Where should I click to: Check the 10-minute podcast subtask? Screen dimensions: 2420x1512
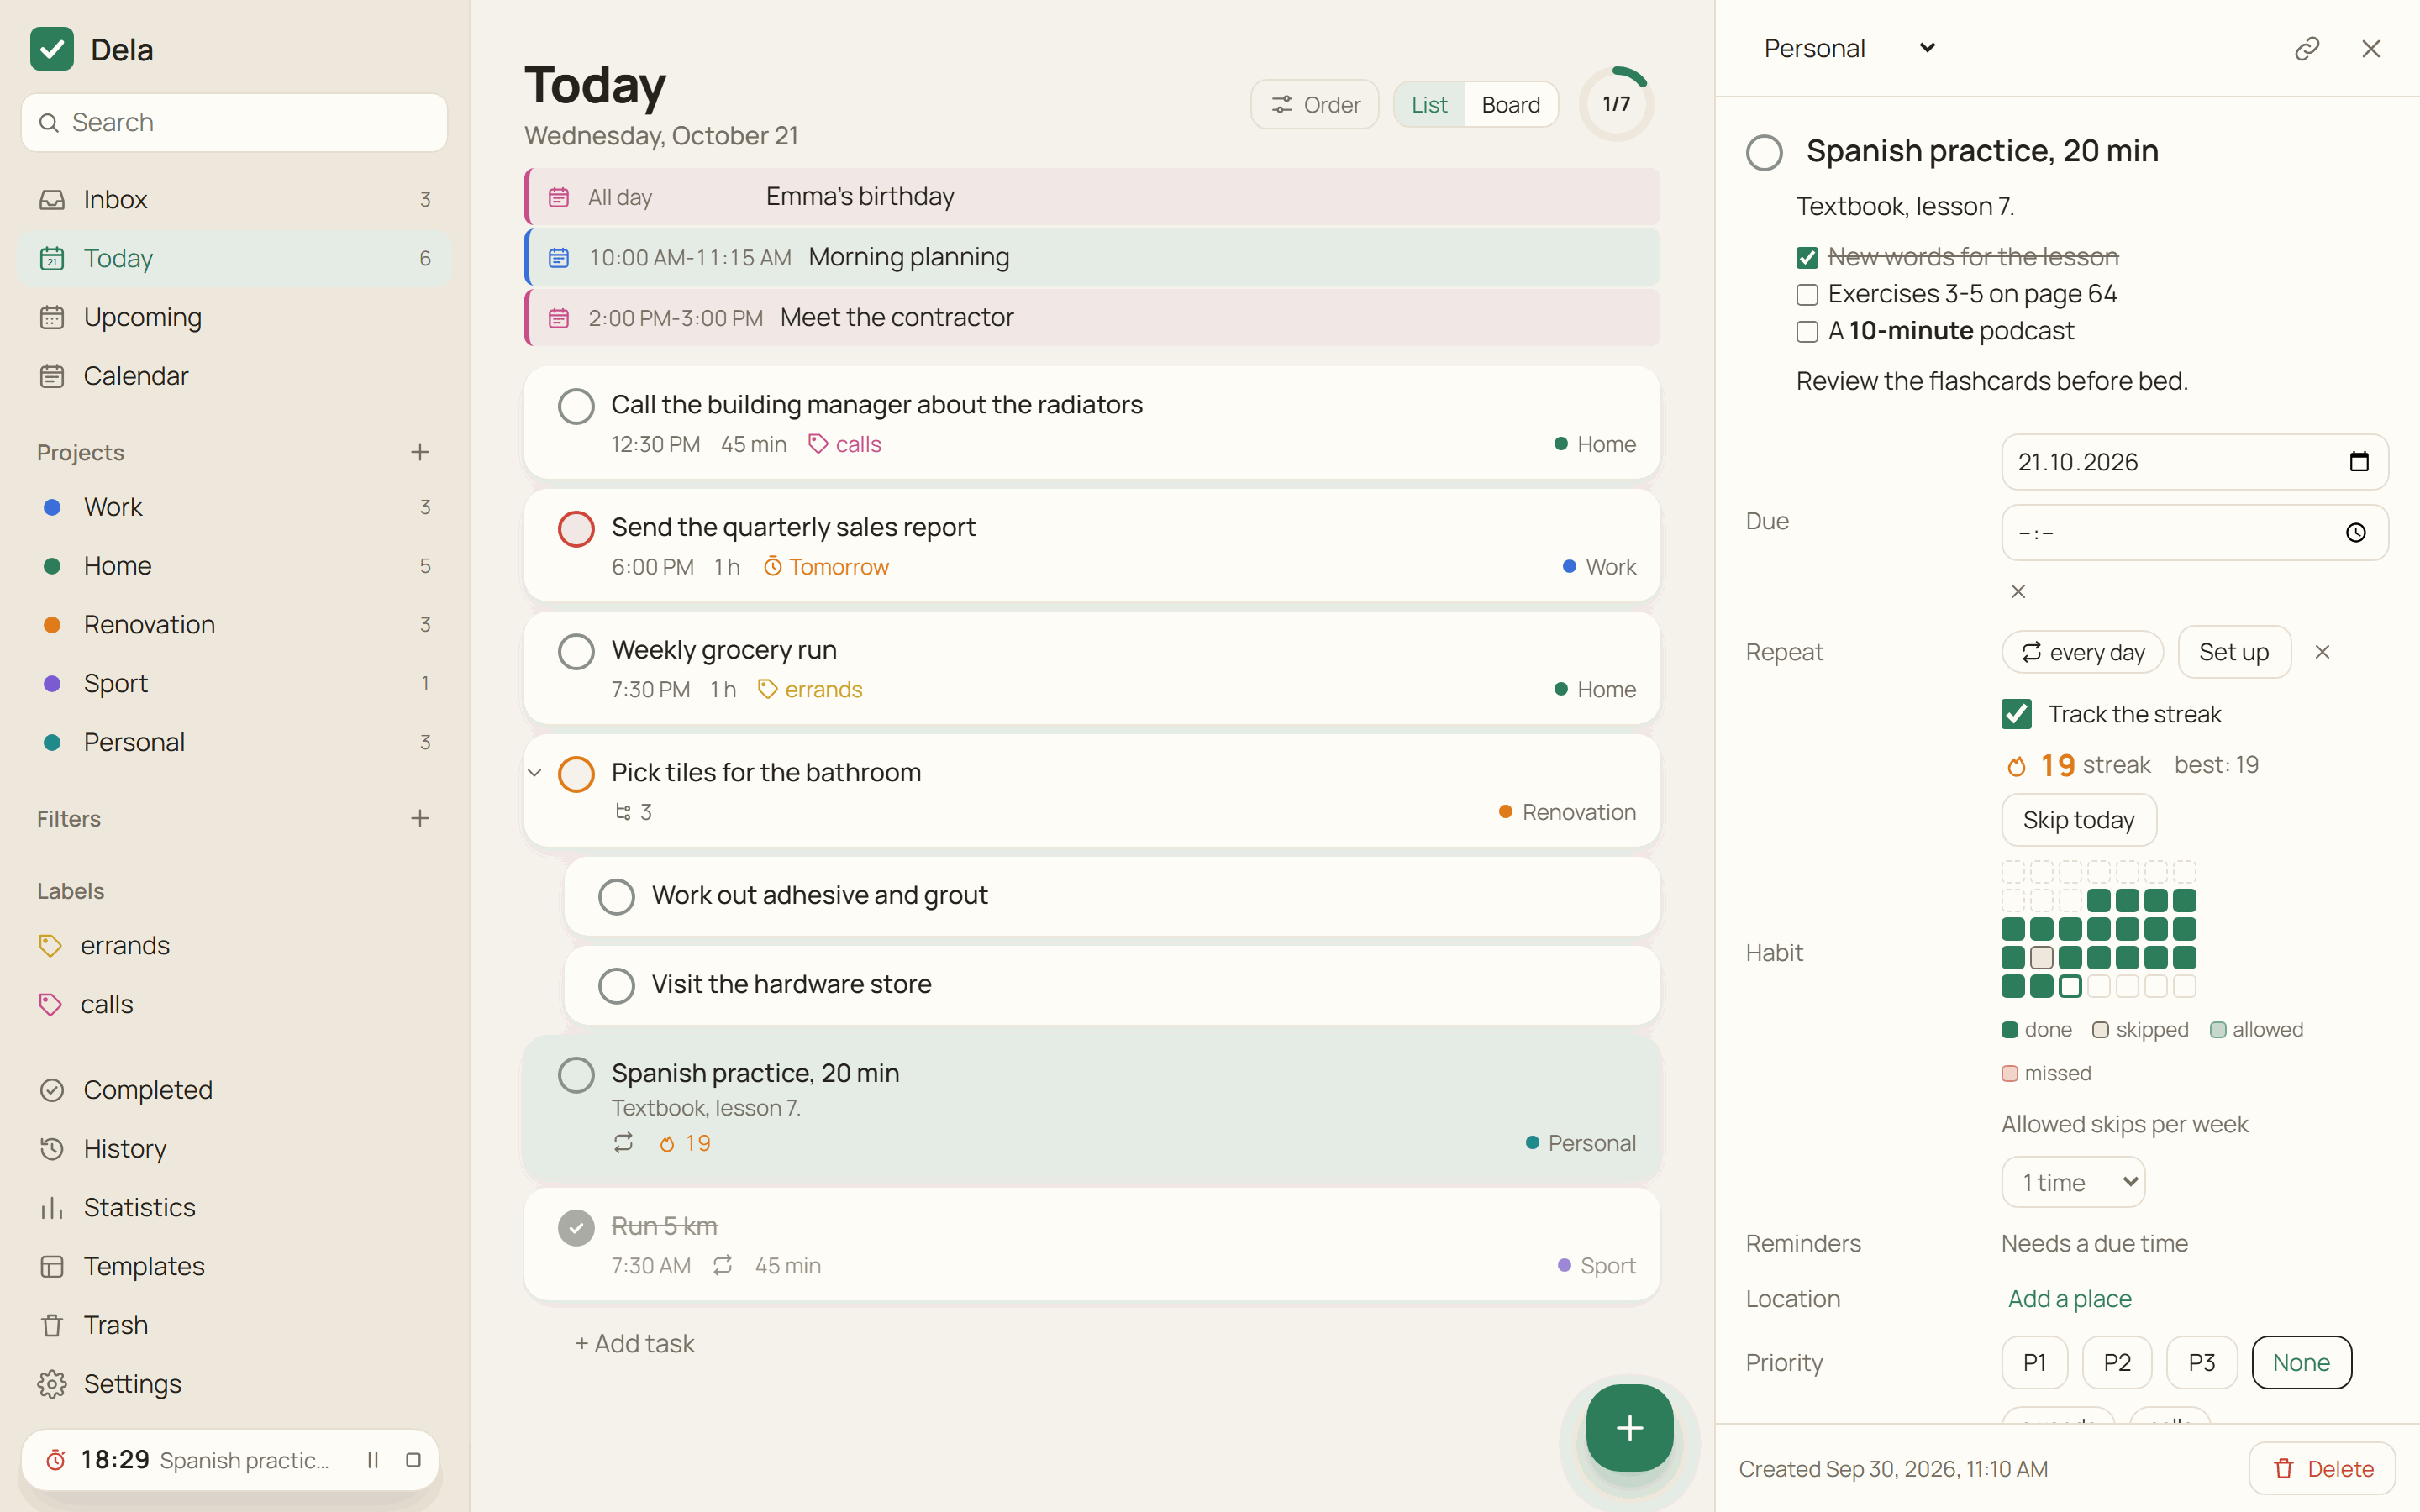point(1806,332)
